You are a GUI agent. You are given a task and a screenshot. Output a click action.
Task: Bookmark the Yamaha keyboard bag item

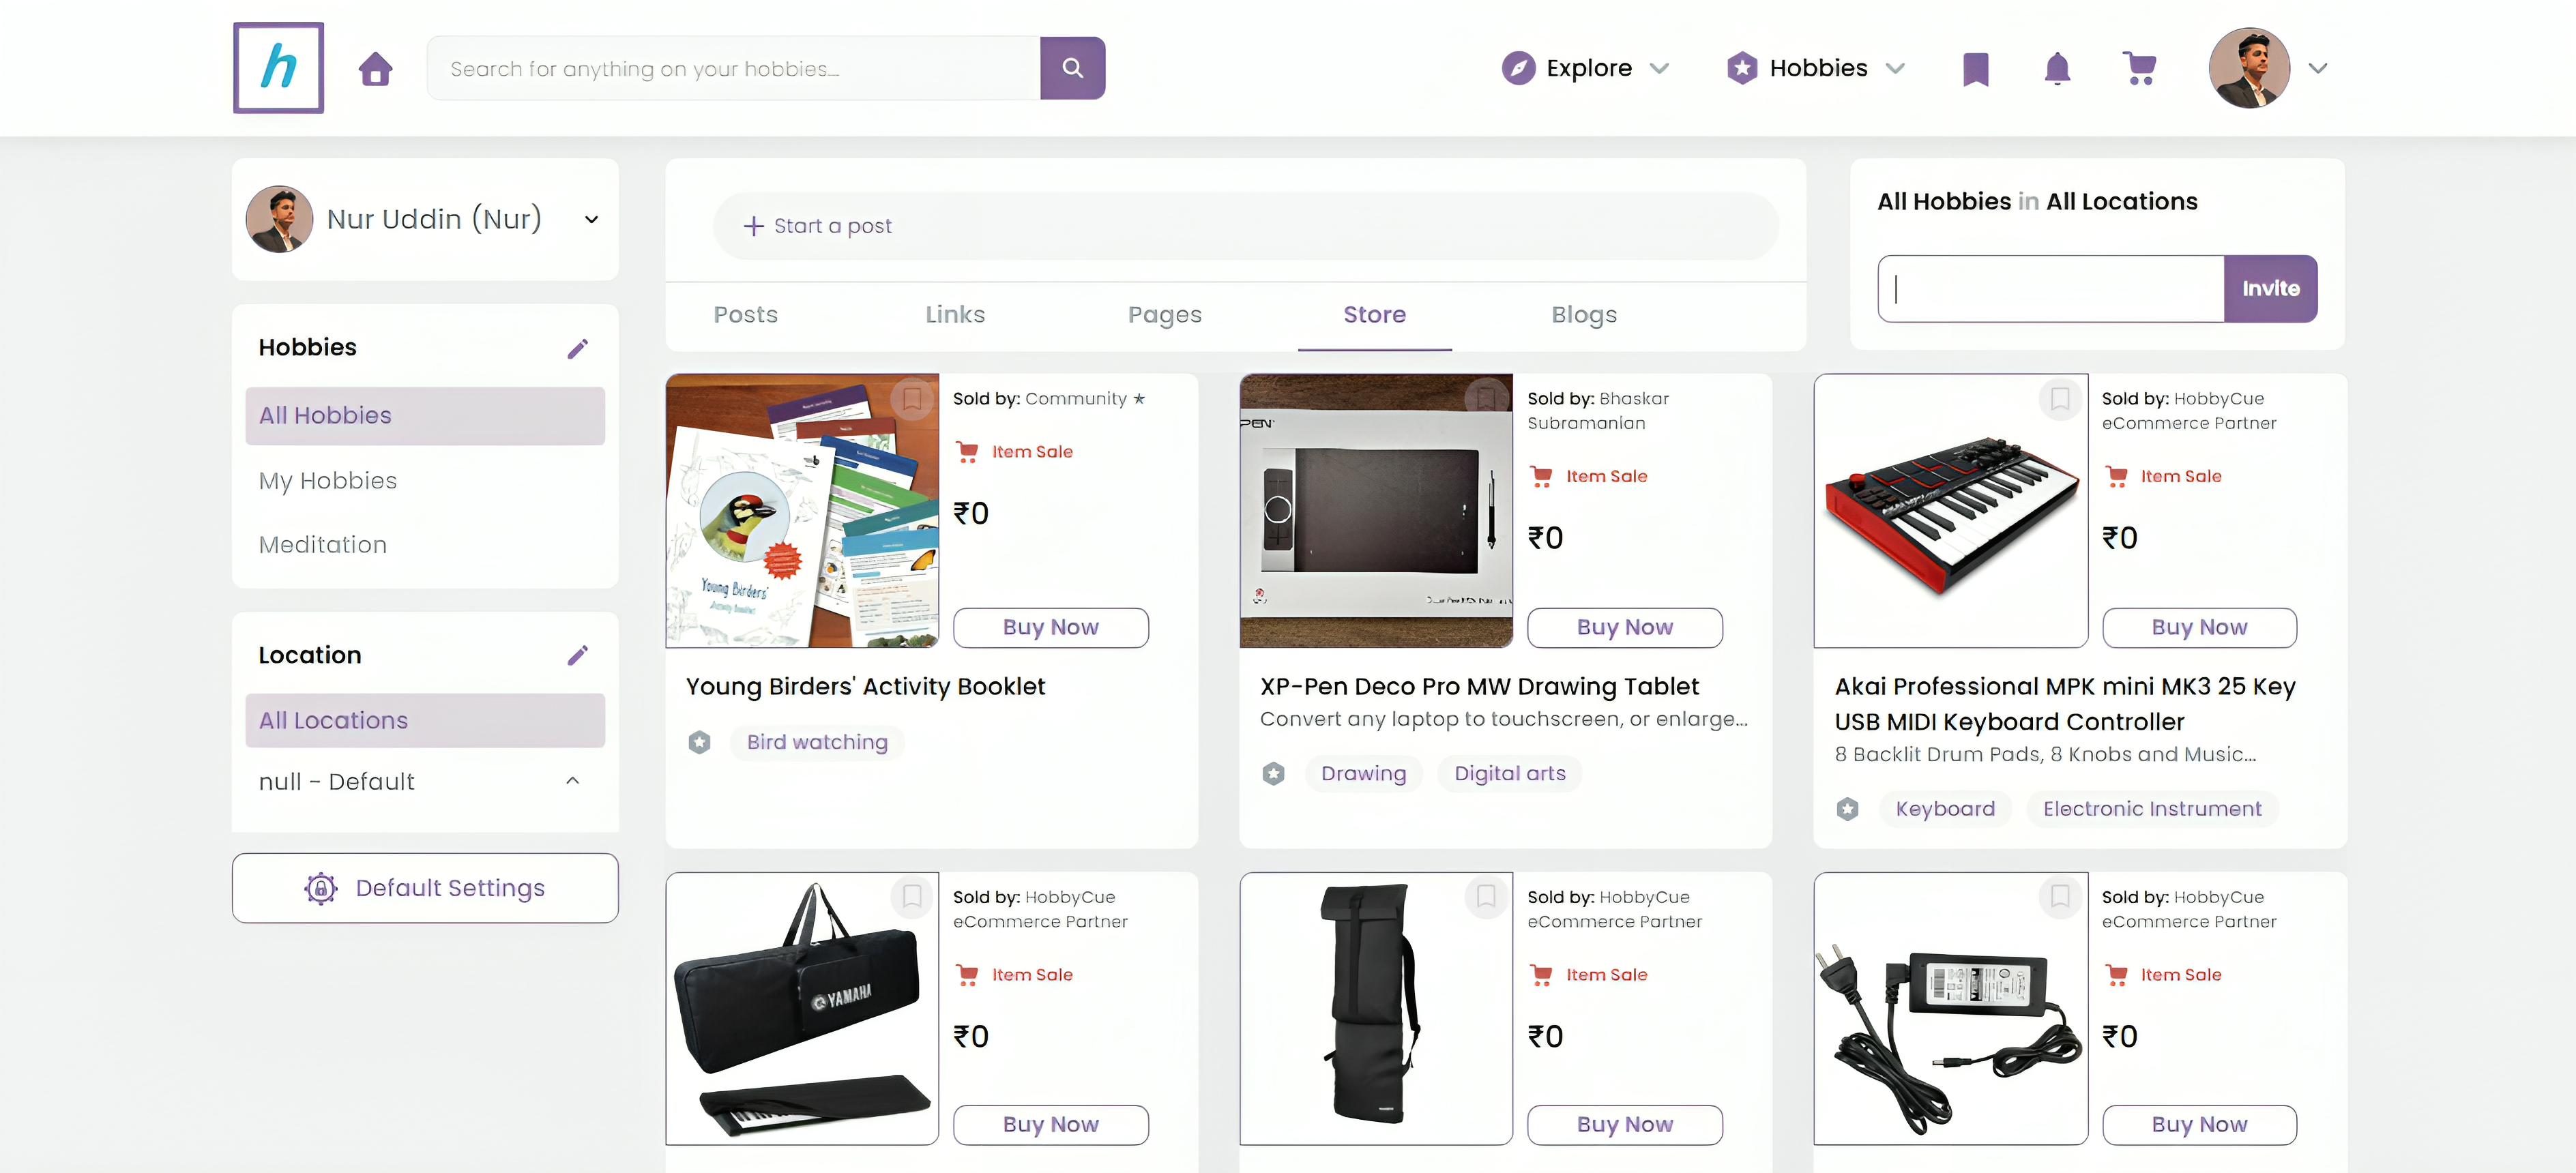[911, 896]
